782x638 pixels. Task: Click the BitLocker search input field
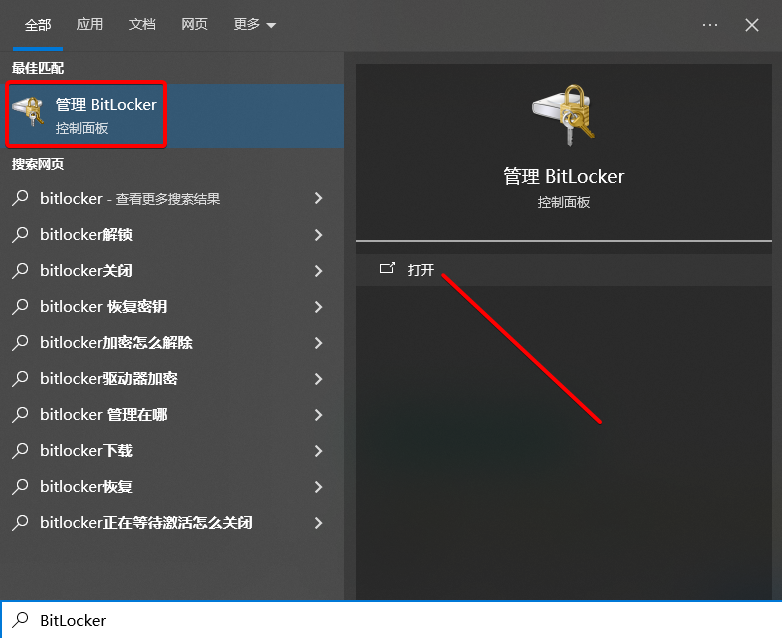(391, 620)
